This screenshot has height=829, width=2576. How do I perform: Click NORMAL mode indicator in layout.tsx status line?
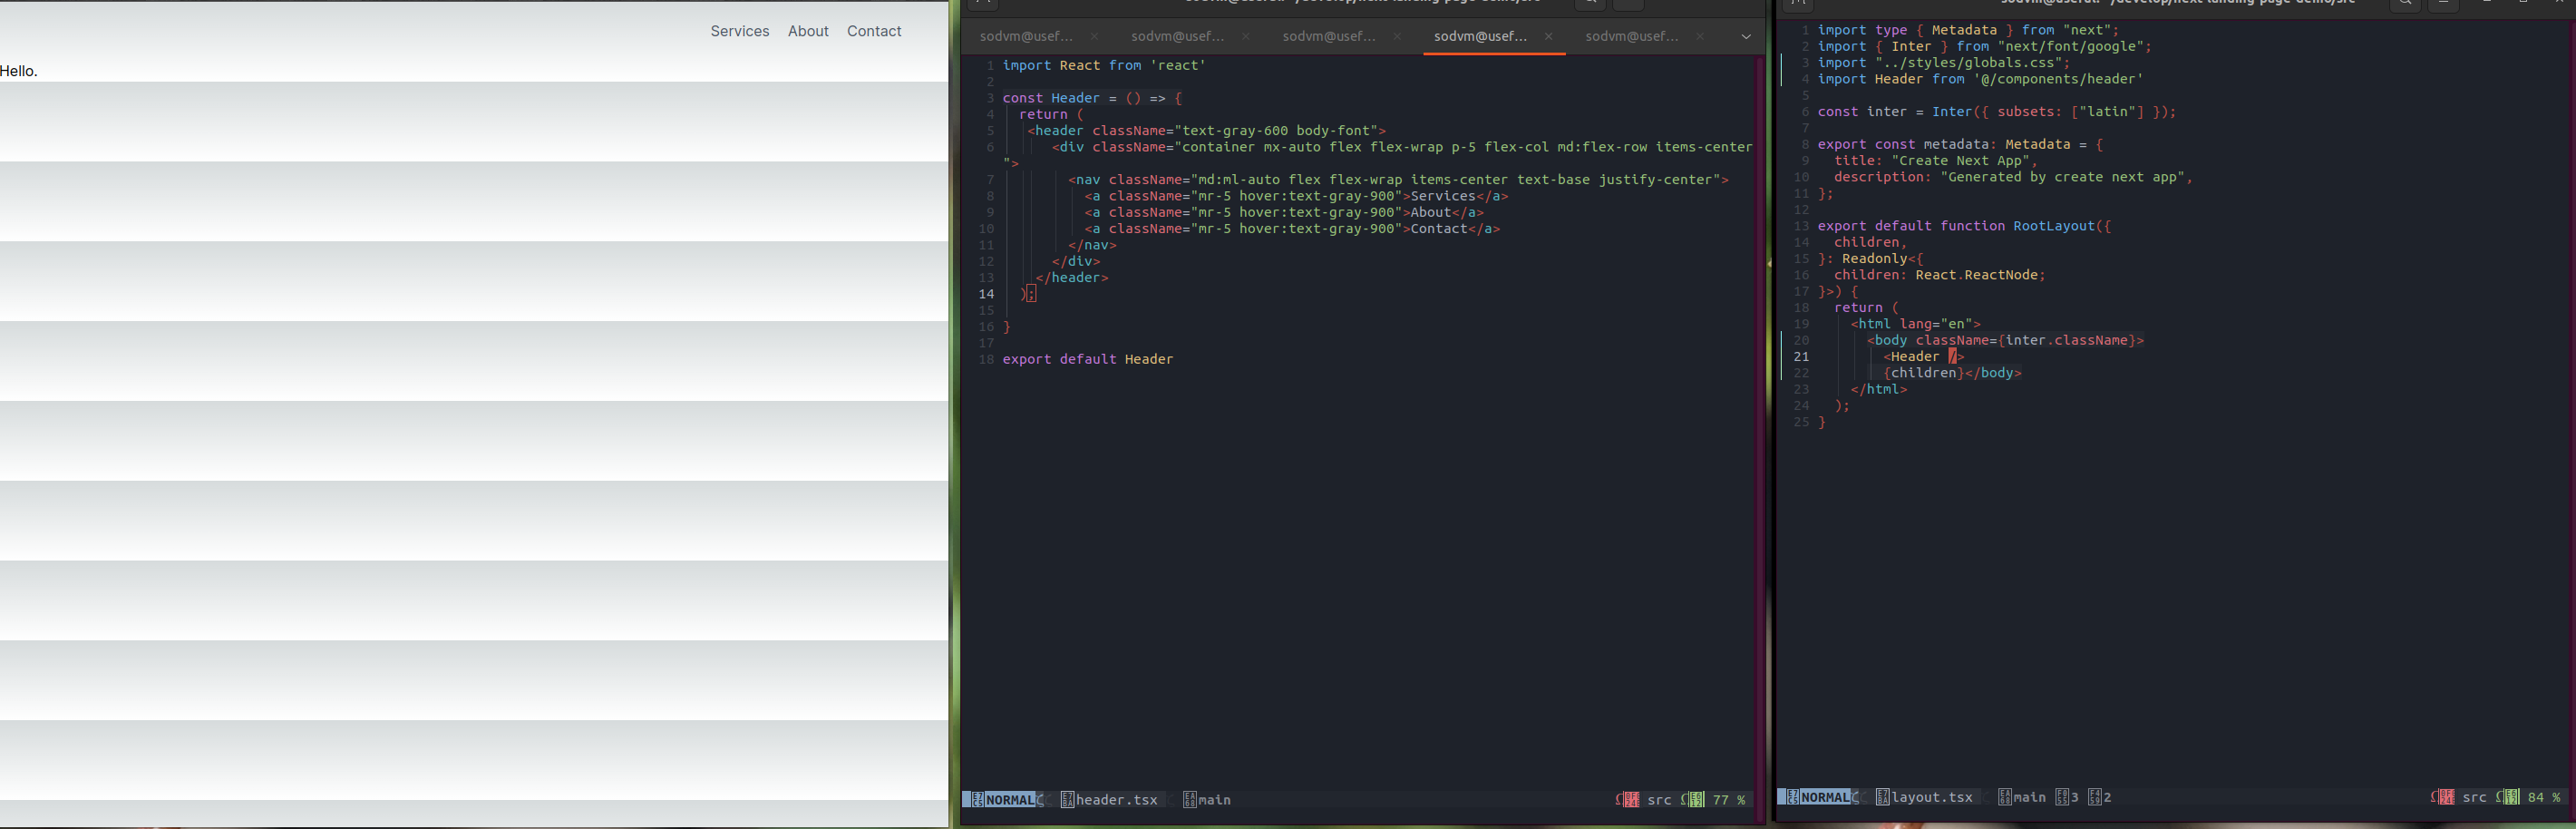coord(1825,797)
